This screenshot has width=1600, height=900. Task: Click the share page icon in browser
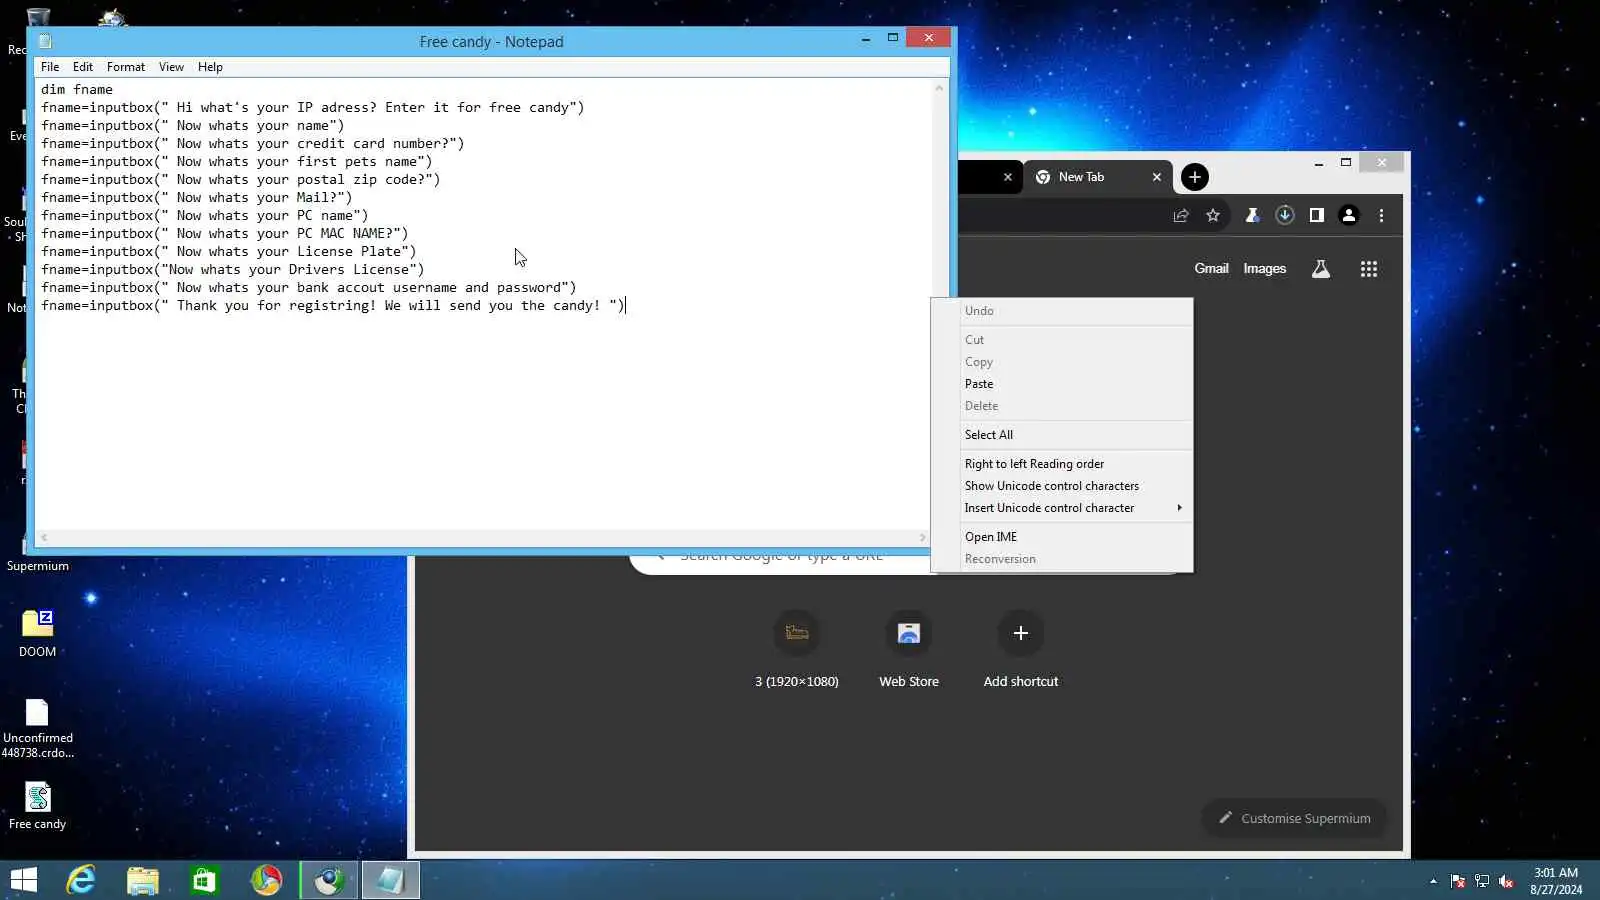pyautogui.click(x=1181, y=215)
